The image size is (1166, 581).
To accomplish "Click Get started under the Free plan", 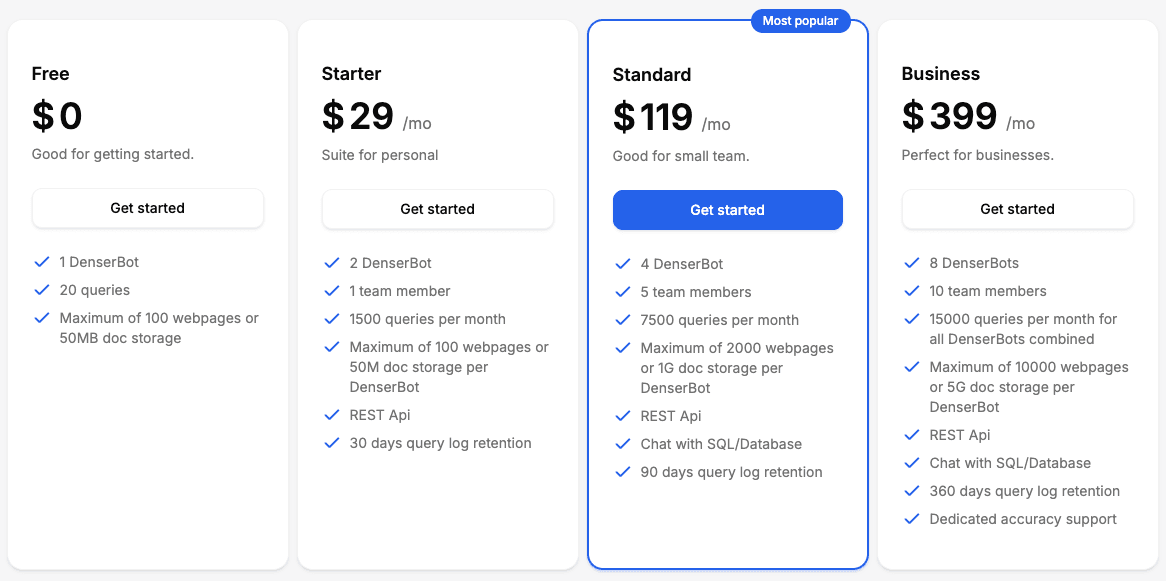I will pos(147,208).
